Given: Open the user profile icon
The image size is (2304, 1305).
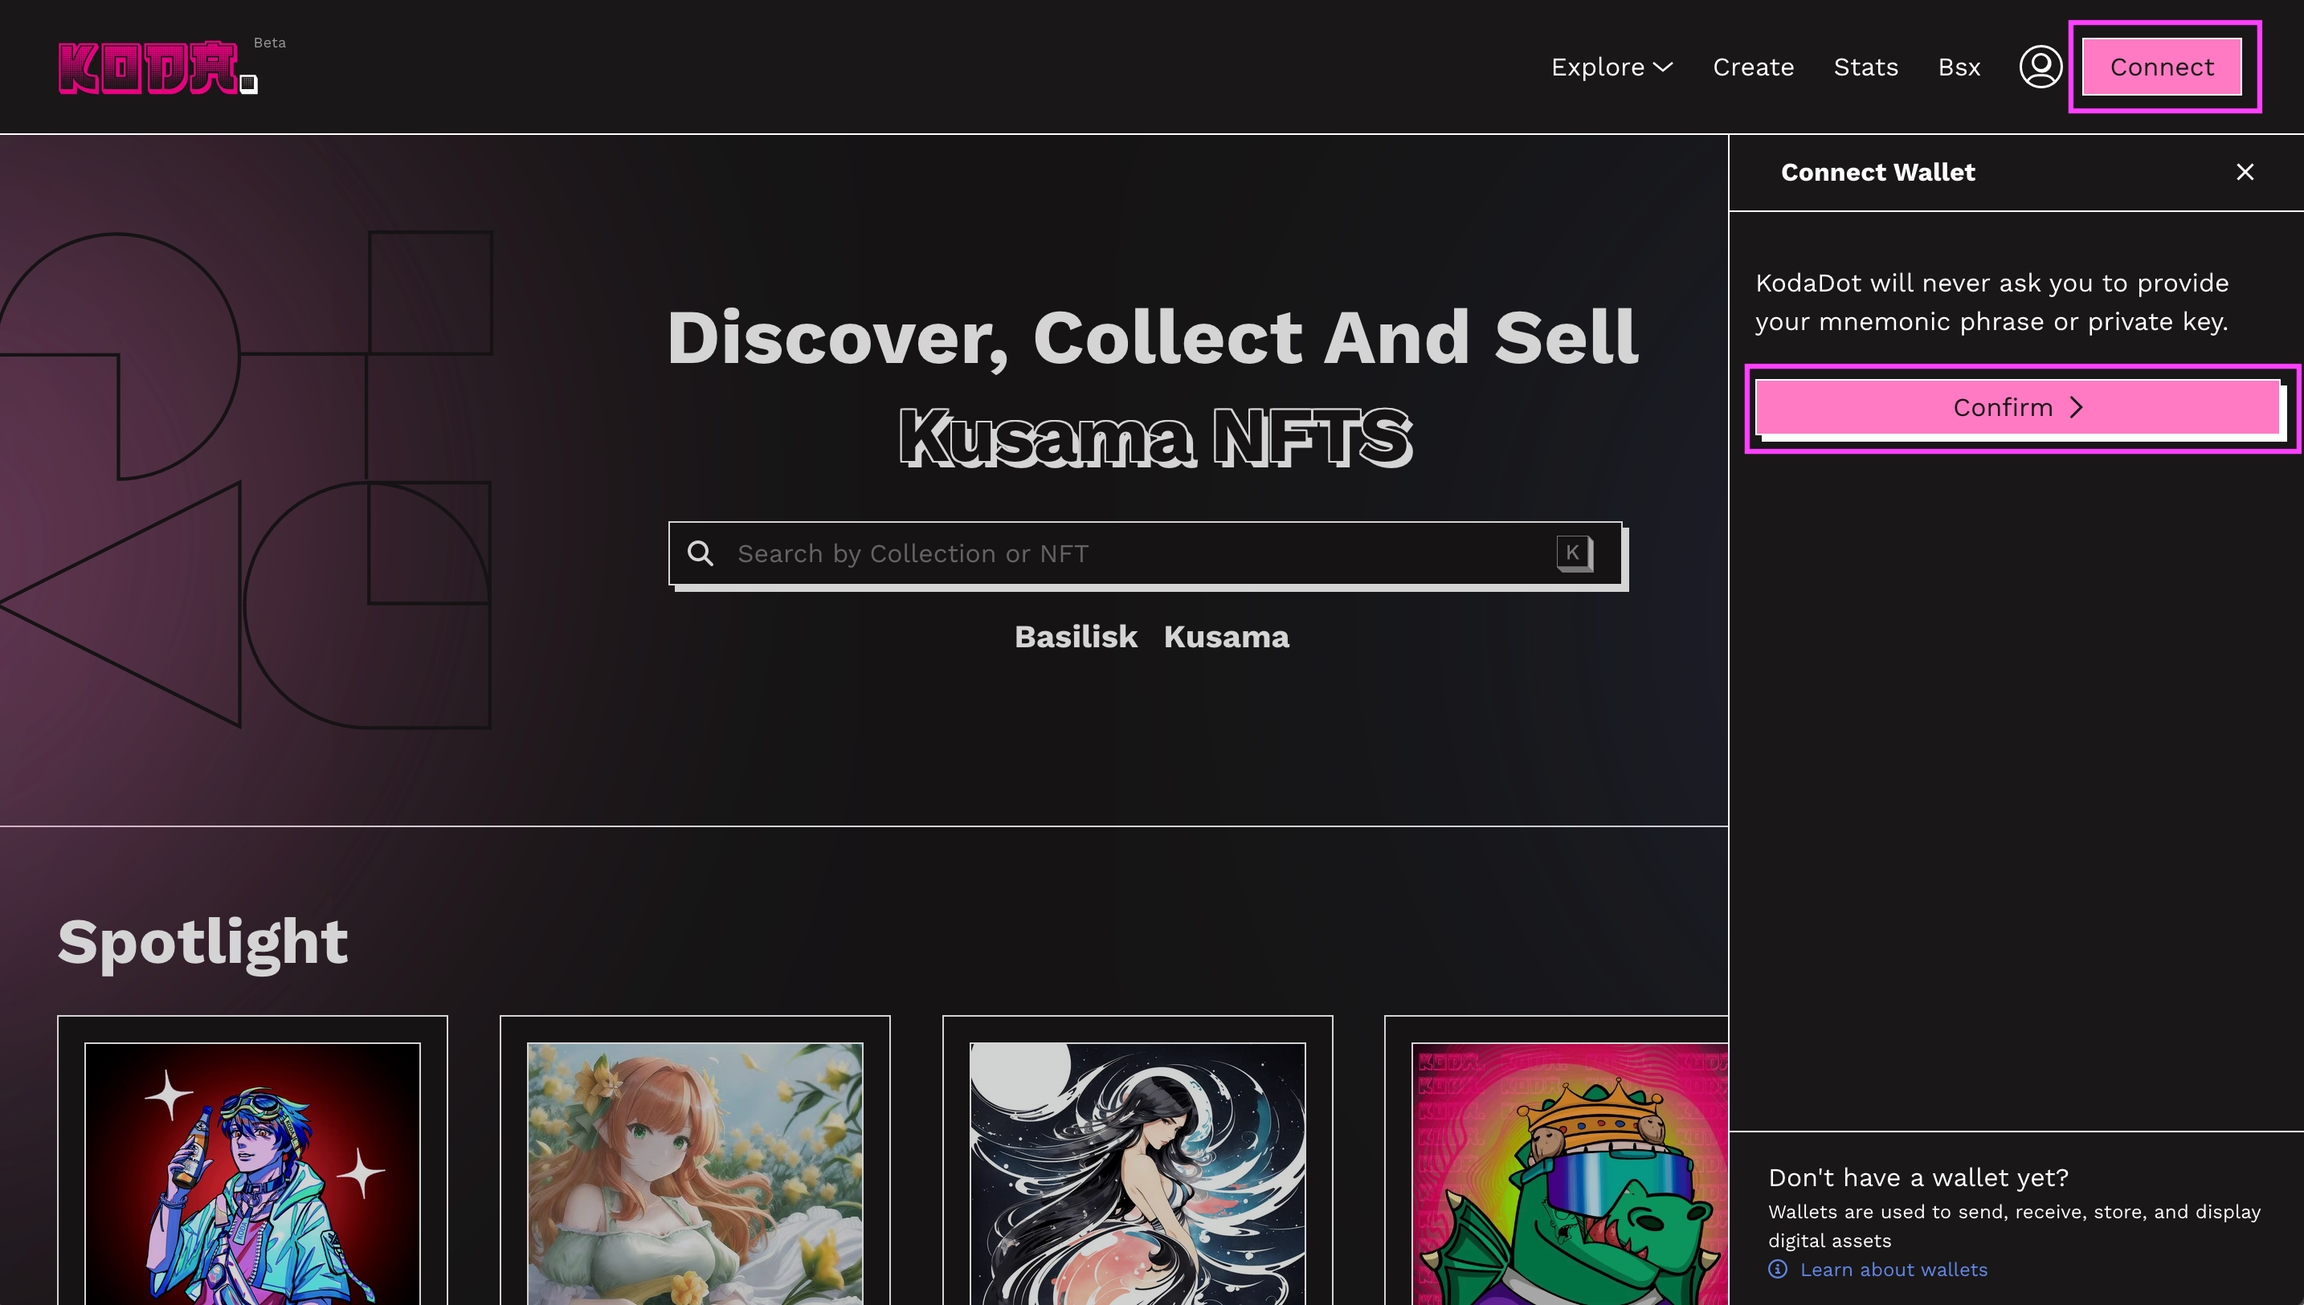Looking at the screenshot, I should click(x=2040, y=67).
